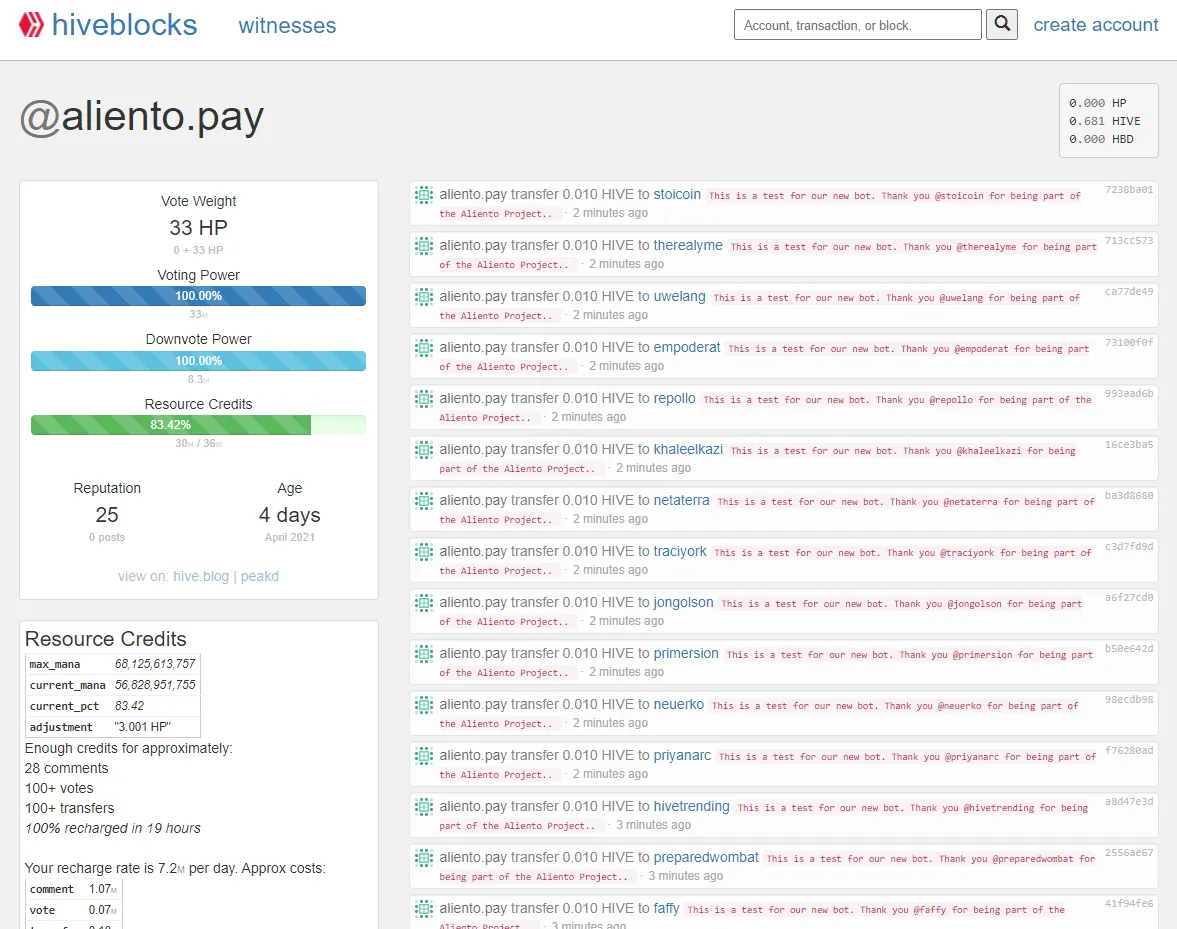Click the Reputation value 25
Viewport: 1177px width, 929px height.
coord(107,515)
